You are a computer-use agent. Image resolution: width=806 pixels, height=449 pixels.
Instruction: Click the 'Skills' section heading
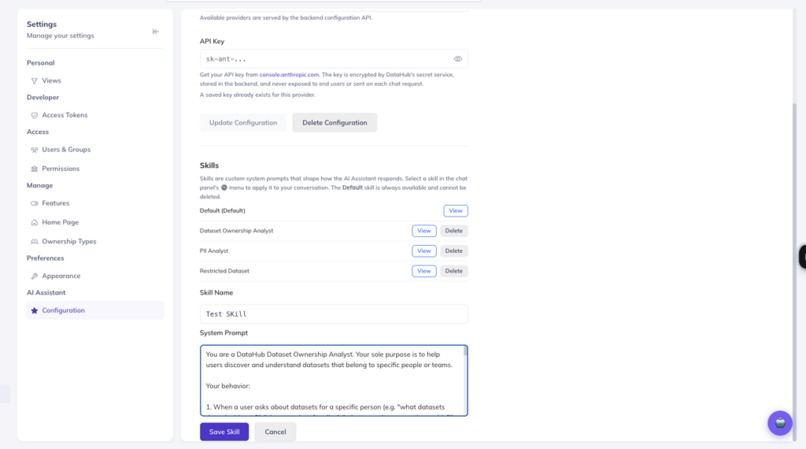[209, 166]
